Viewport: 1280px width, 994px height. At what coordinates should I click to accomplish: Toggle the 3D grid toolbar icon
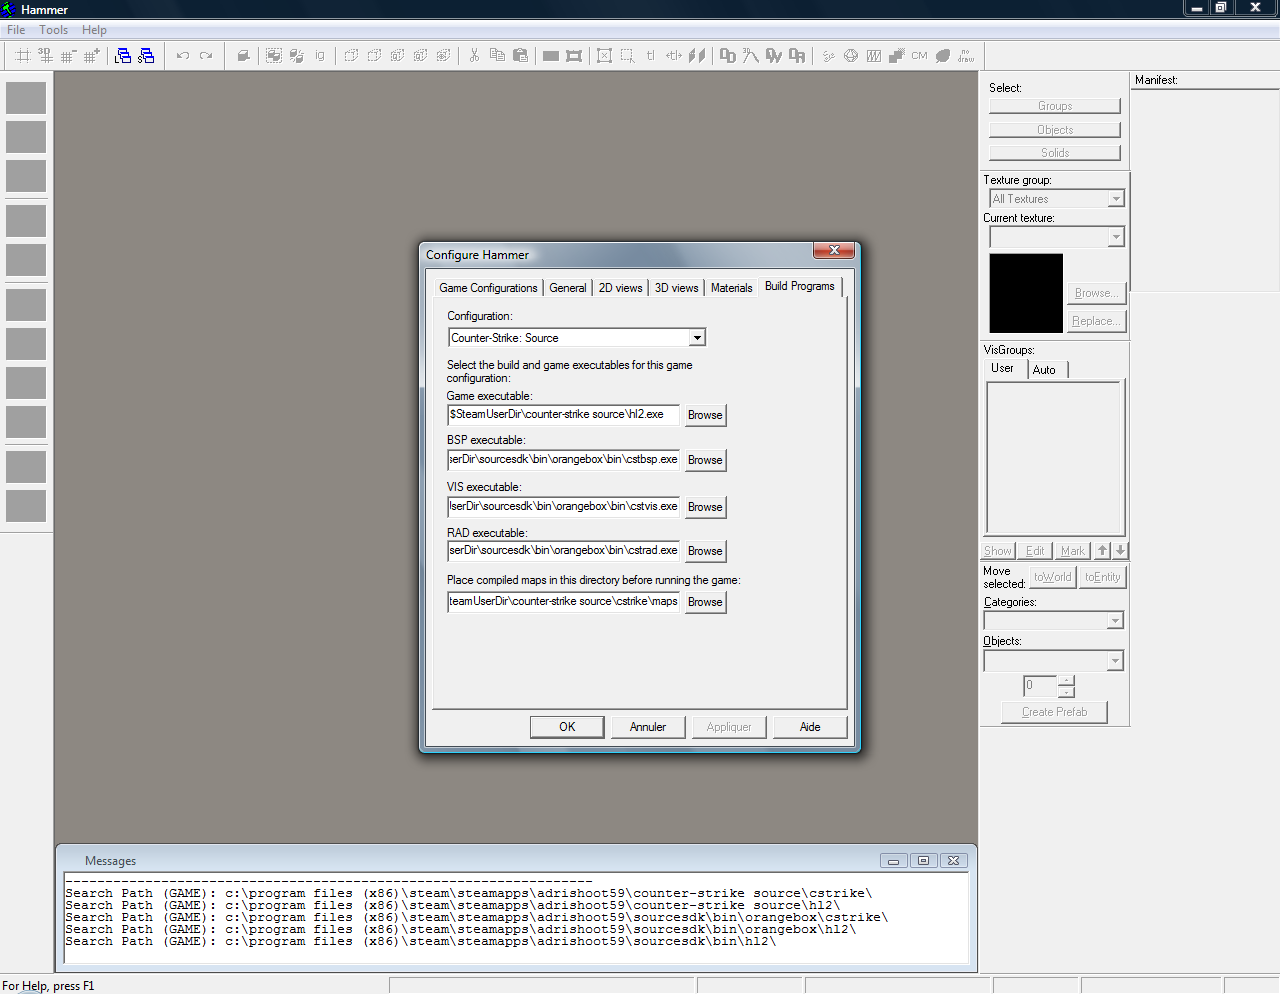pos(46,56)
